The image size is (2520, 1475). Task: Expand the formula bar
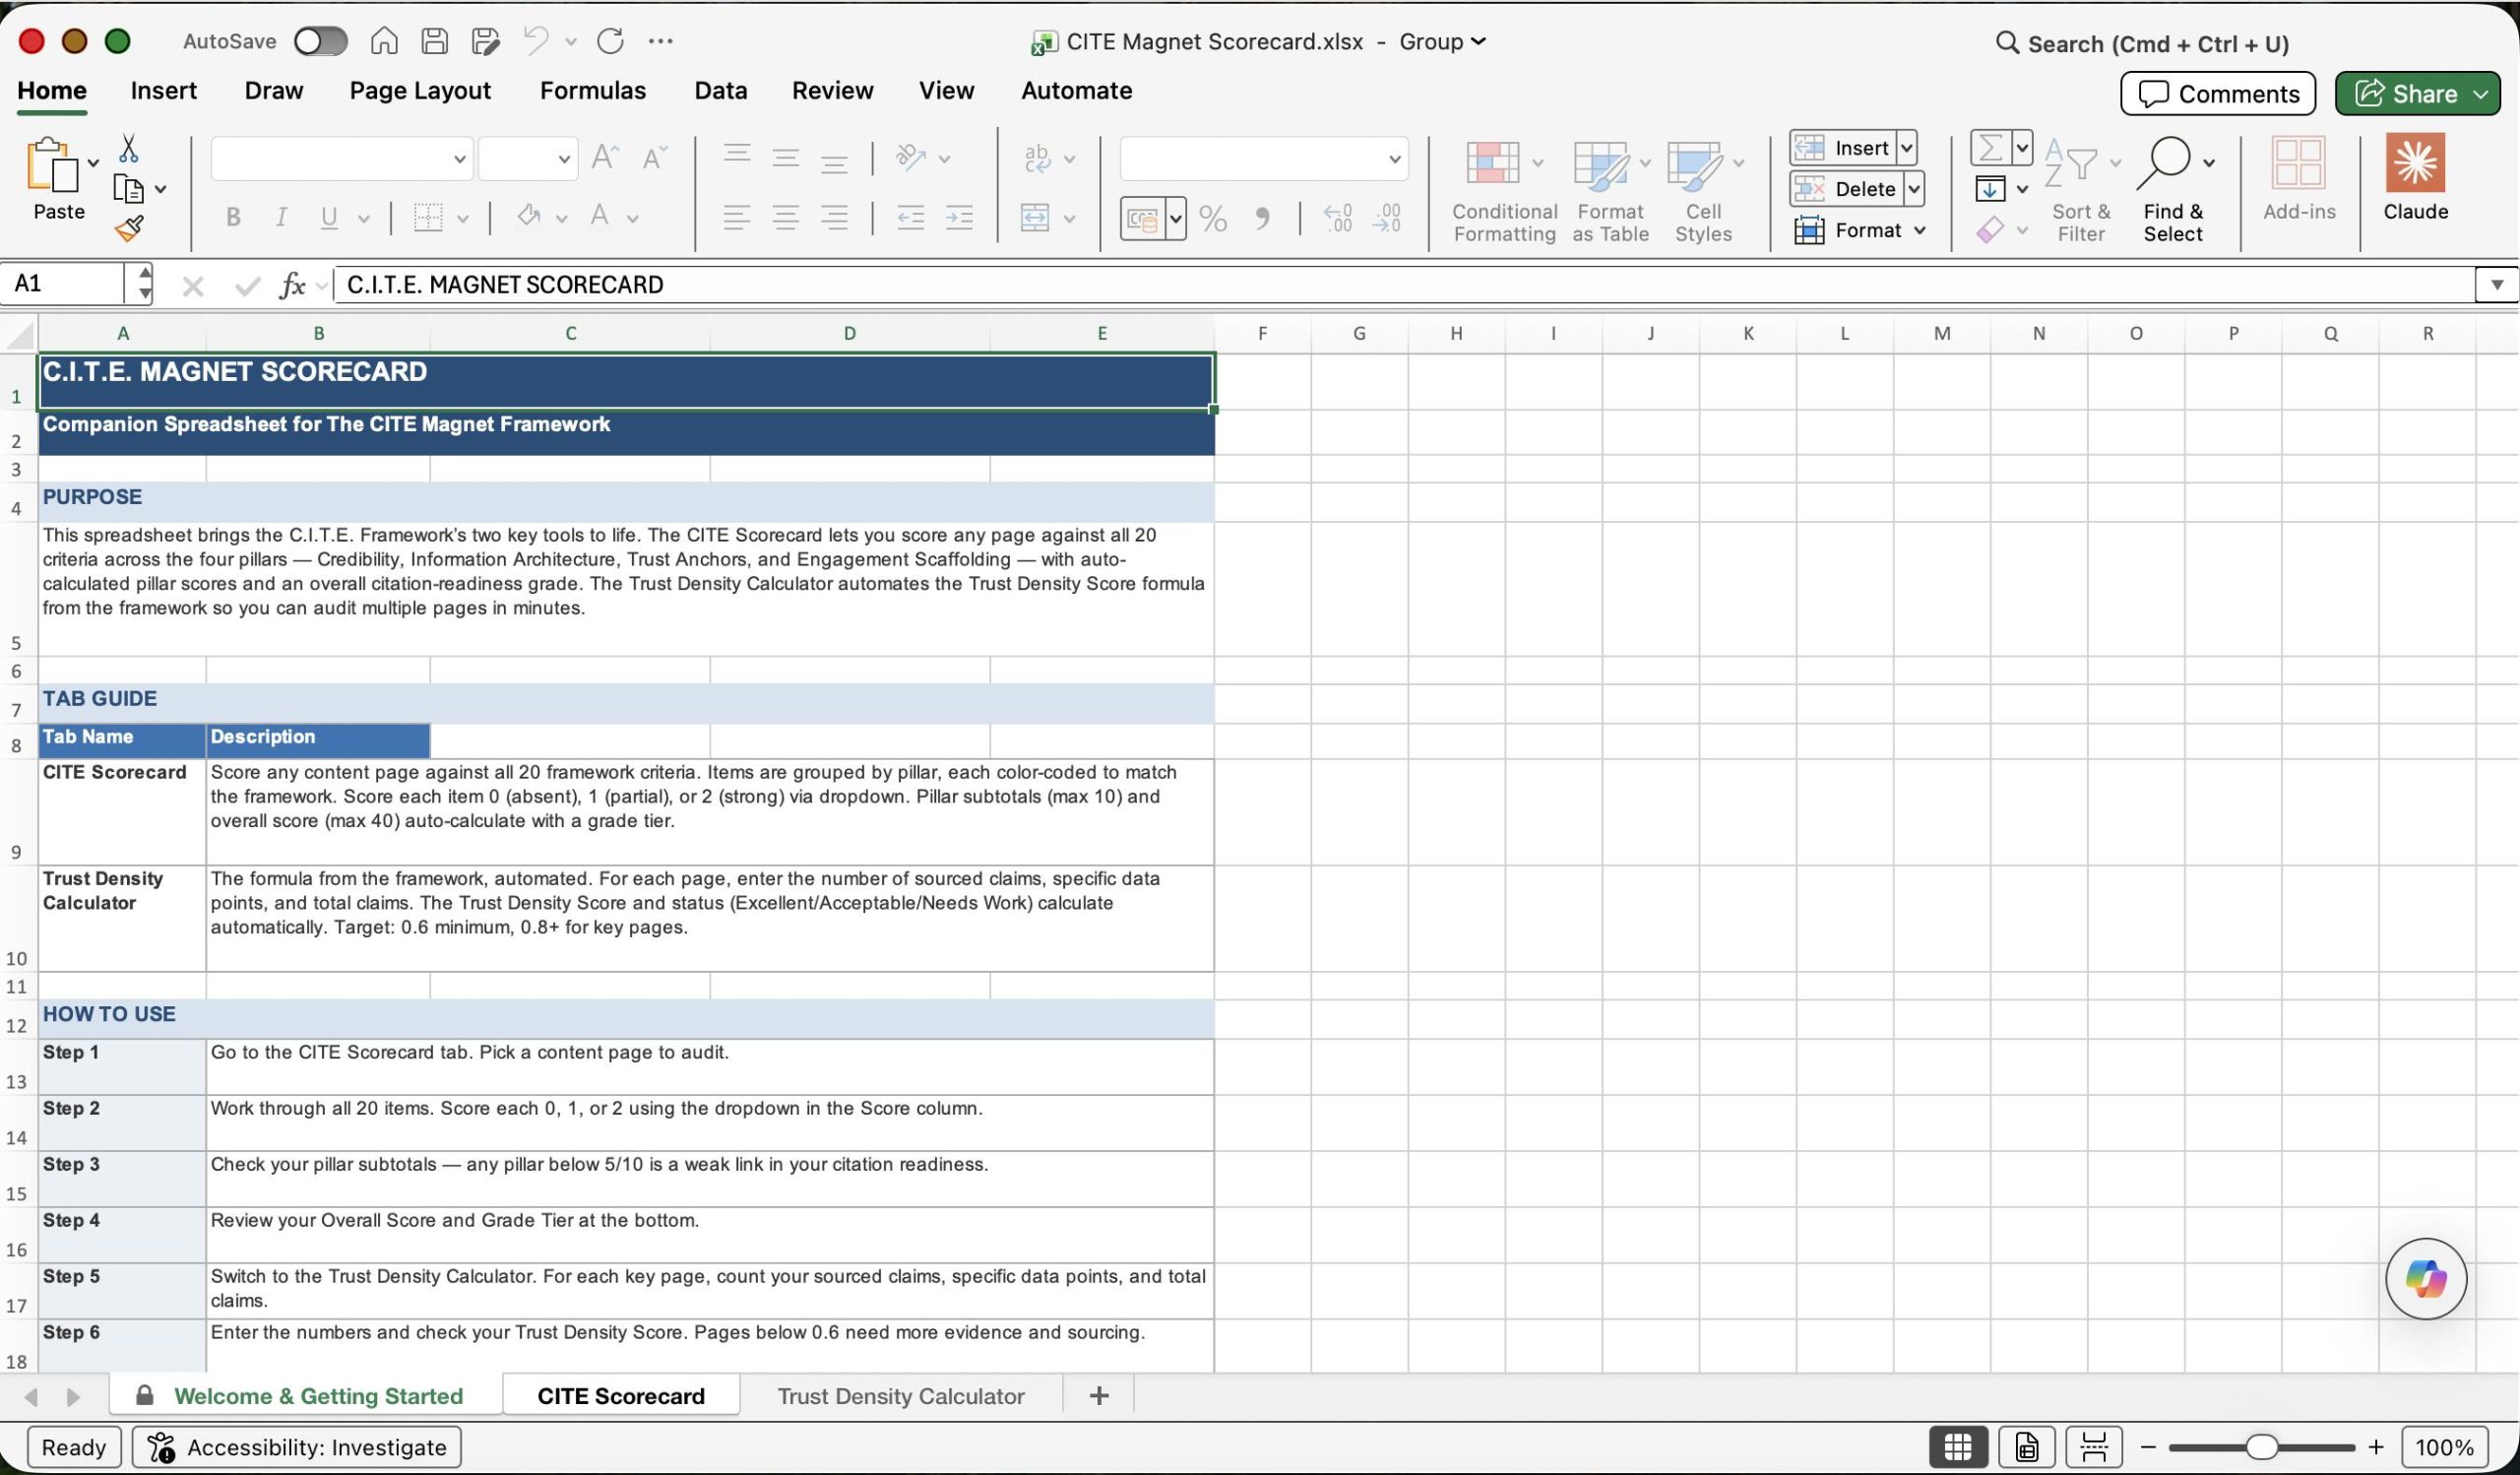click(2496, 285)
